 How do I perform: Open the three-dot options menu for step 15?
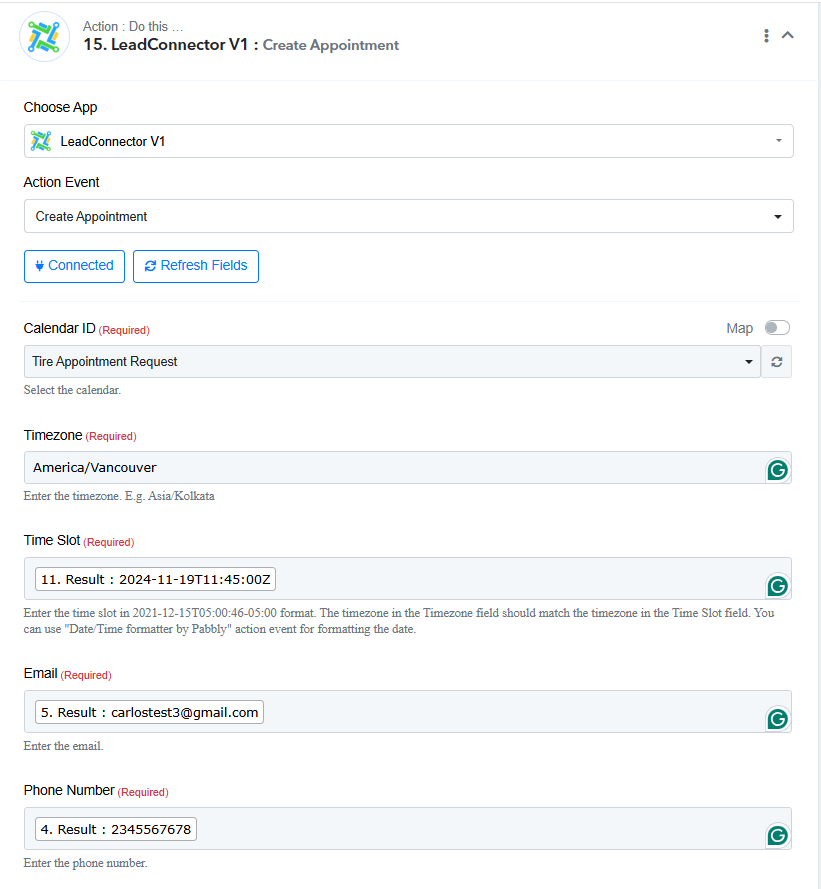pos(766,36)
